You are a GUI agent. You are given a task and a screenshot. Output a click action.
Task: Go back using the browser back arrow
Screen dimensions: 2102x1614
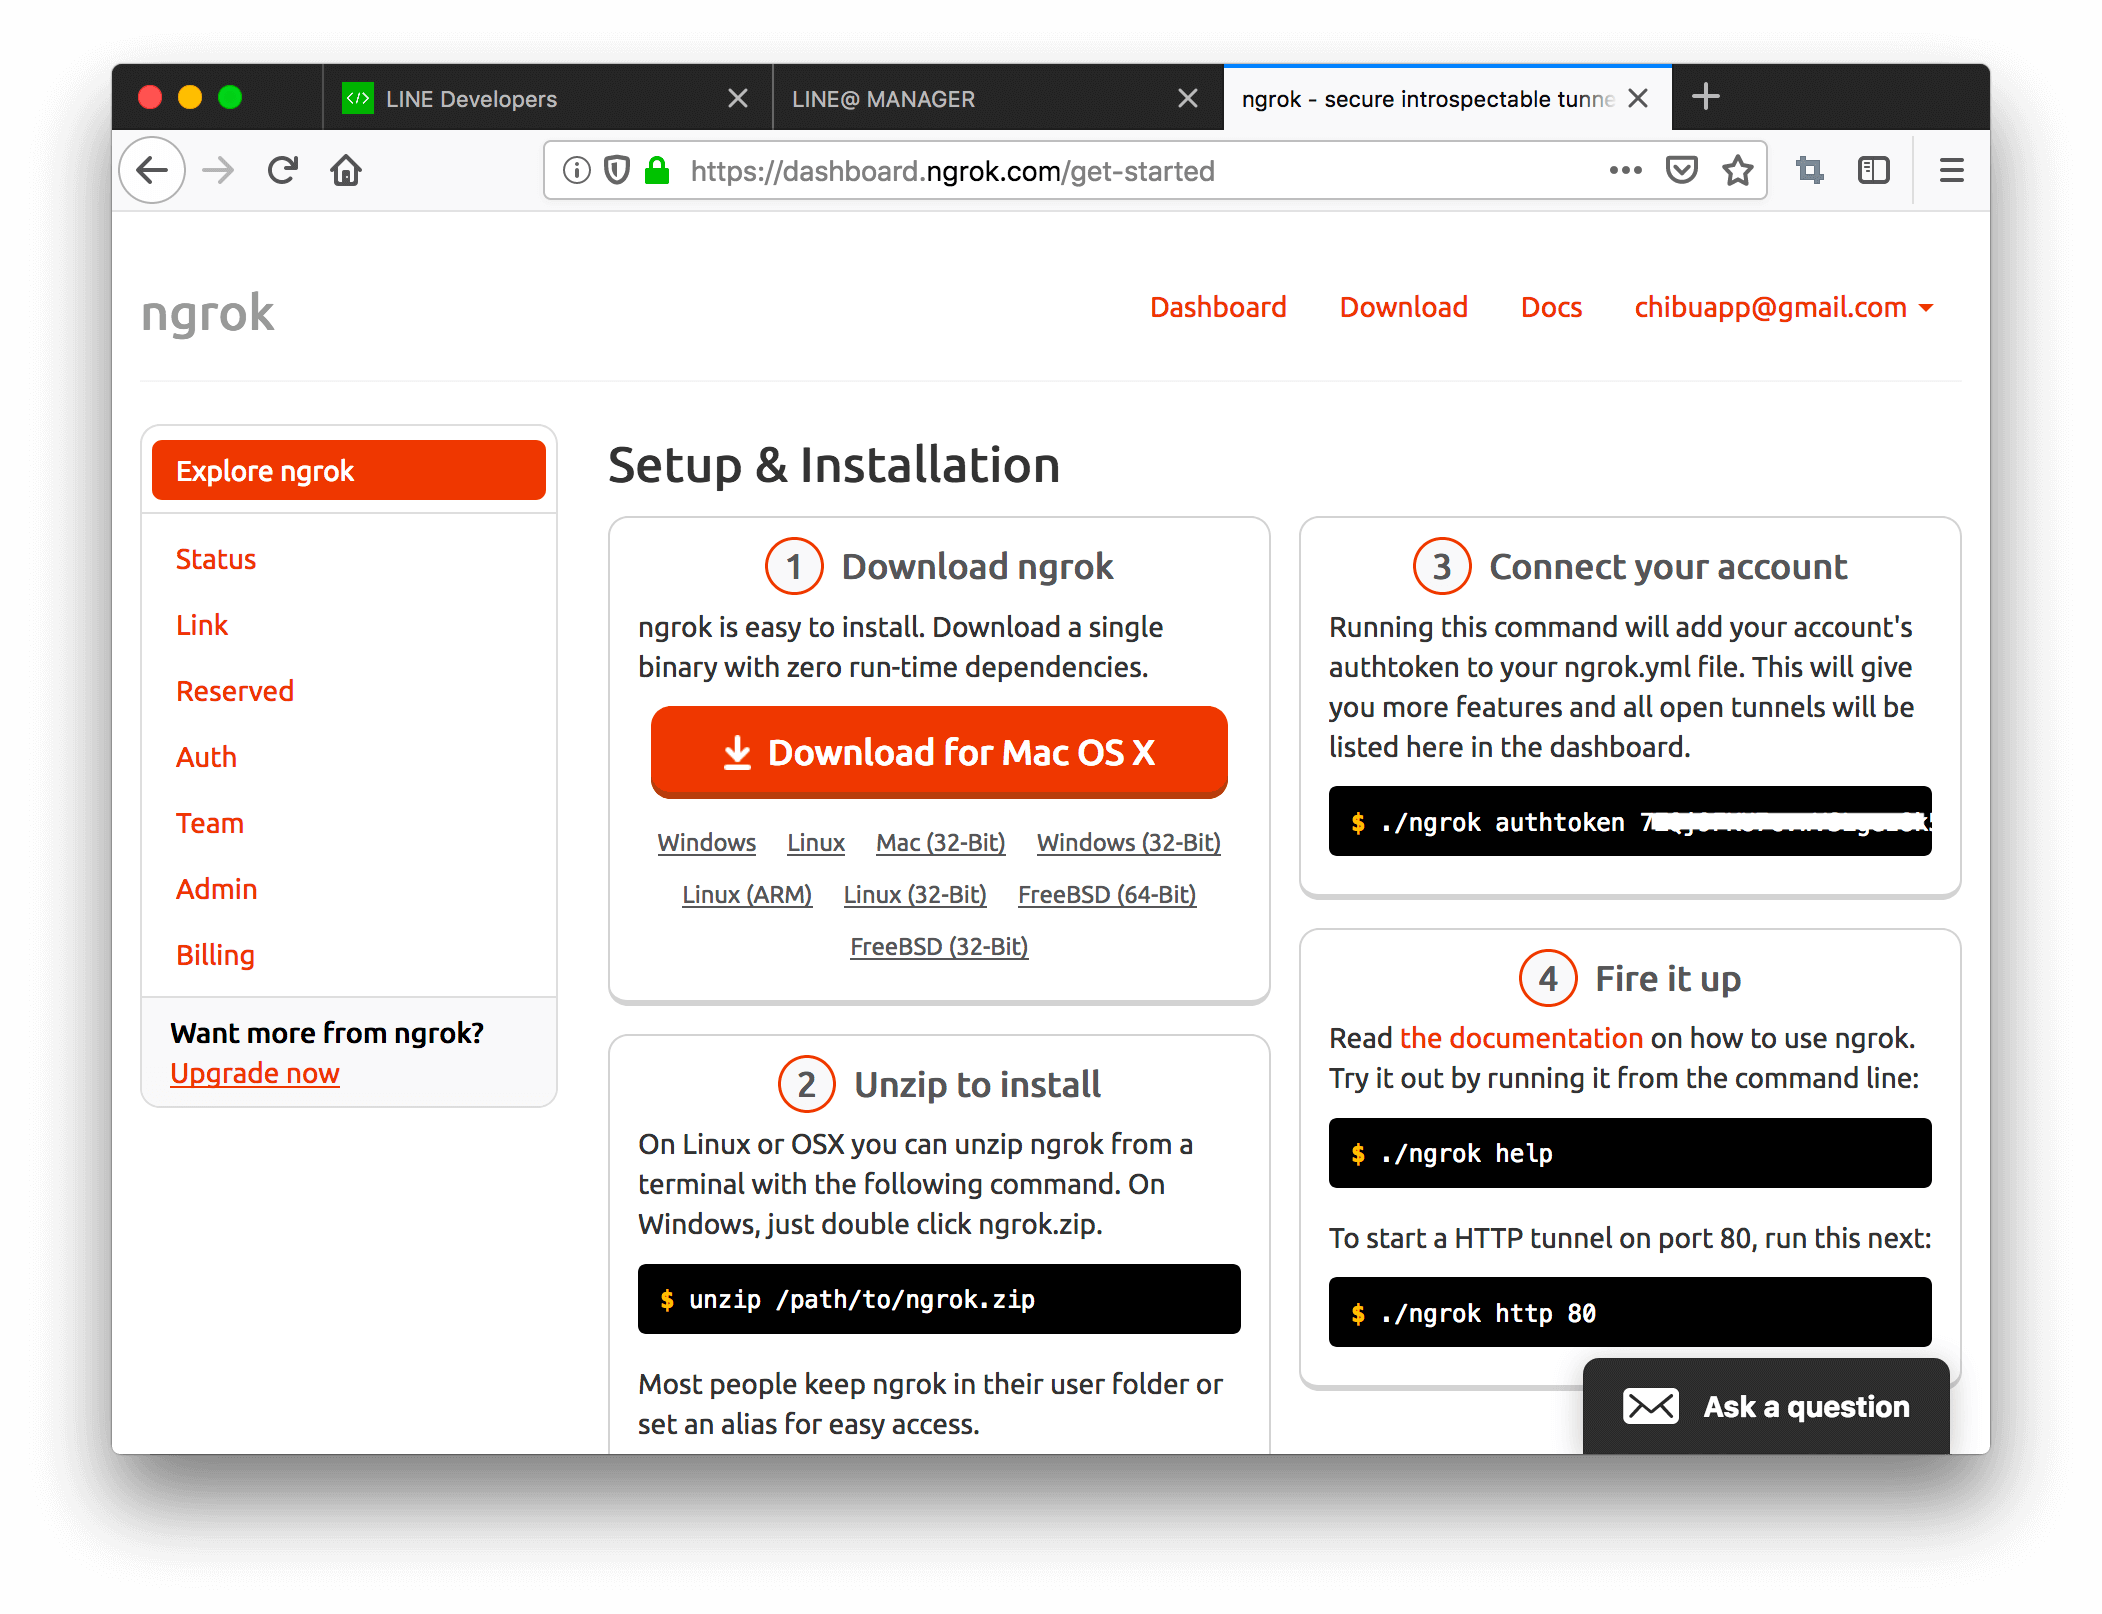pos(152,171)
